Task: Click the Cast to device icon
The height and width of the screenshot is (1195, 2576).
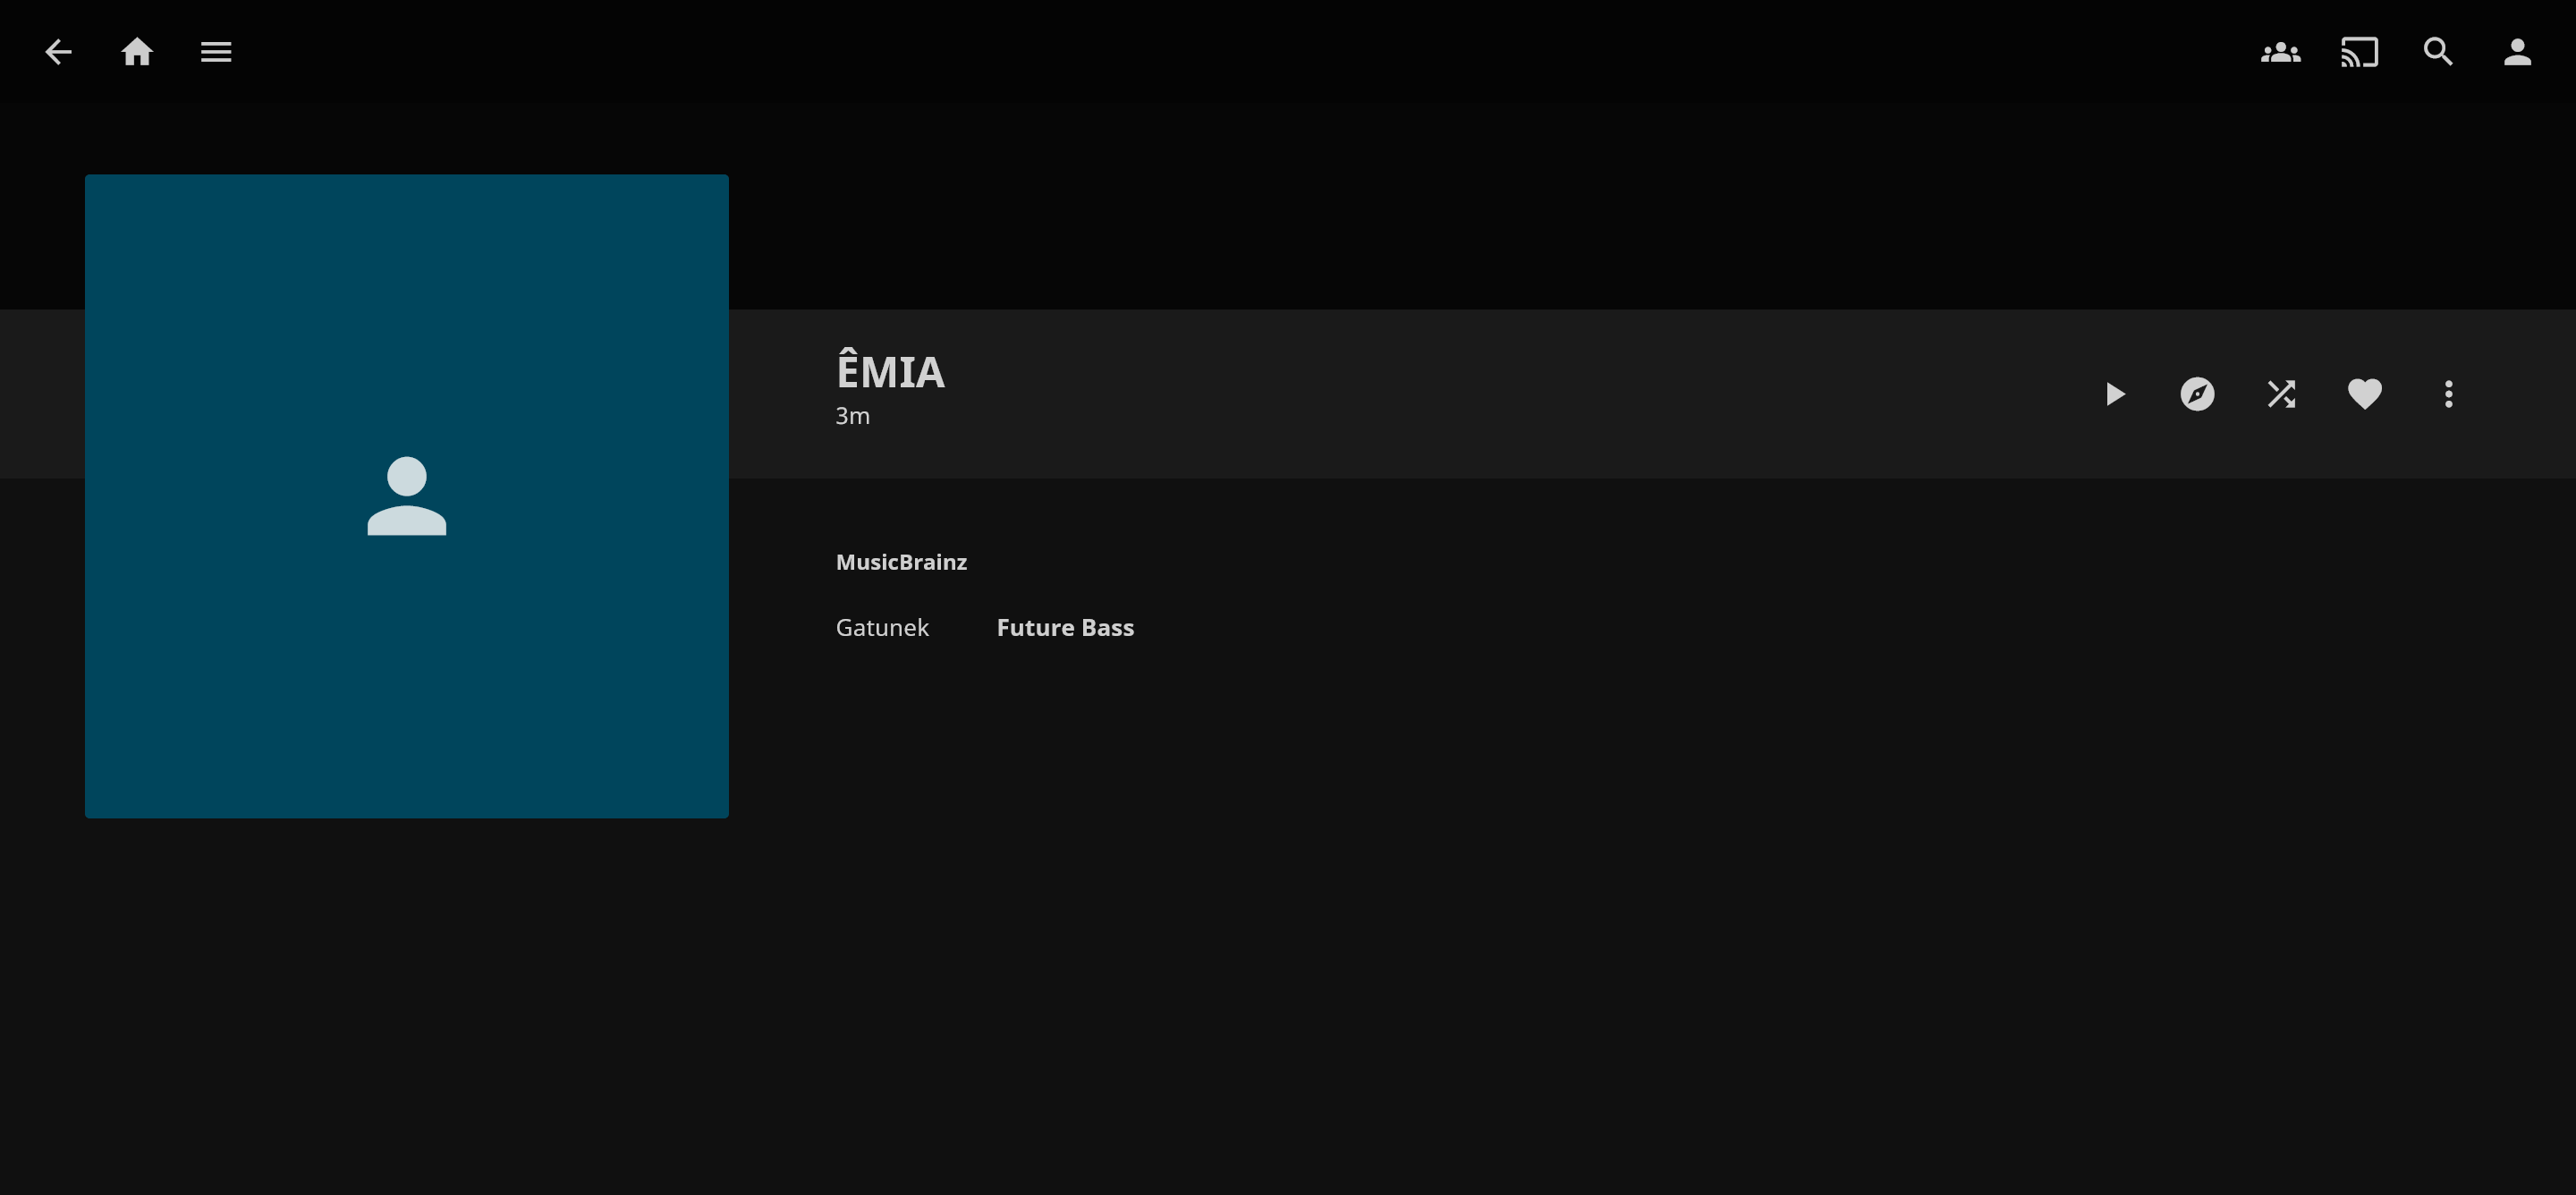Action: 2359,52
